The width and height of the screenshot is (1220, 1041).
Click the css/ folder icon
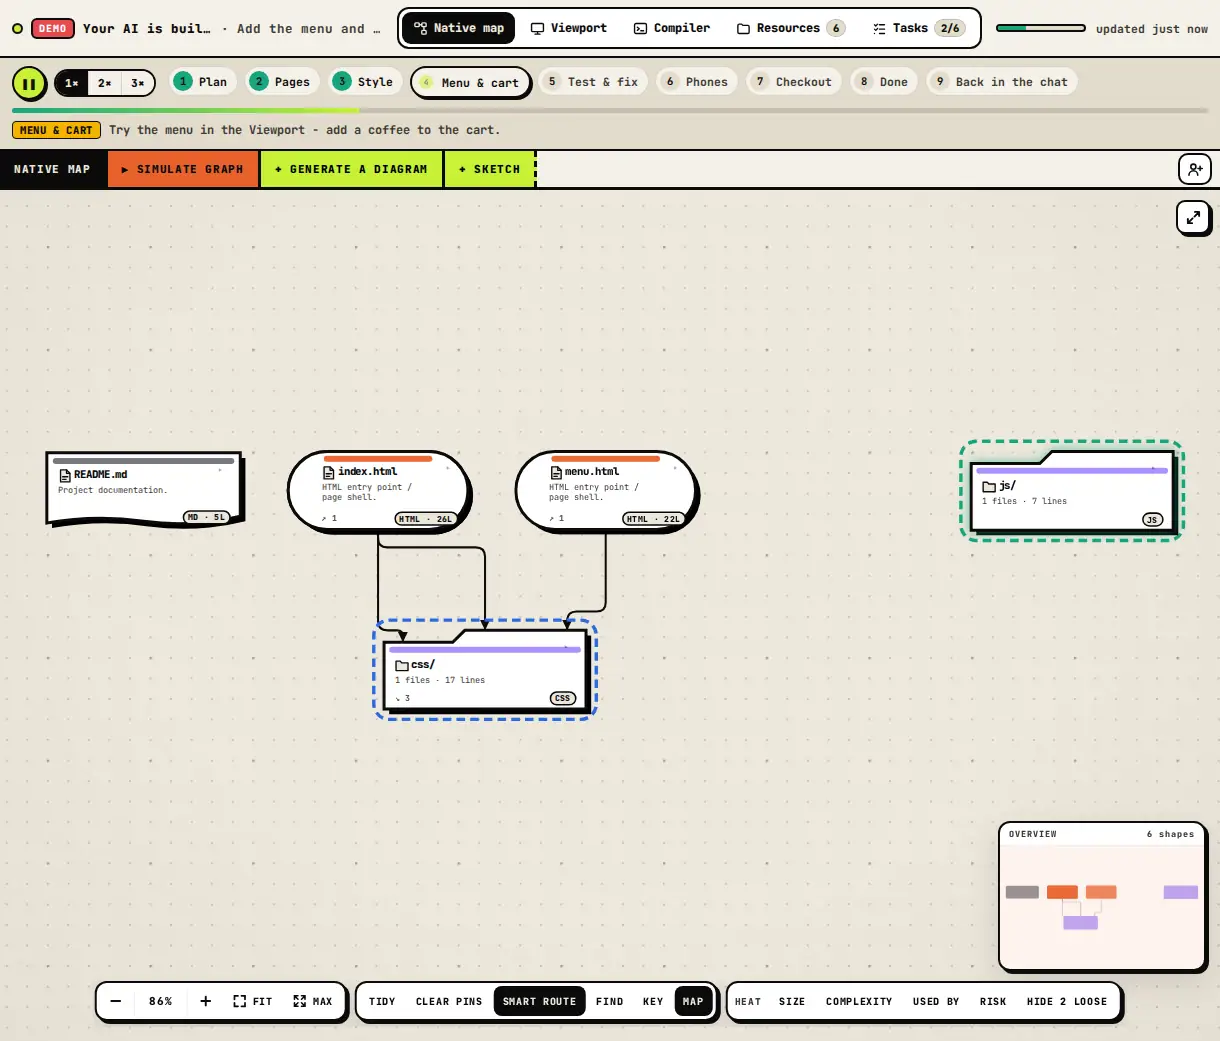pyautogui.click(x=402, y=665)
